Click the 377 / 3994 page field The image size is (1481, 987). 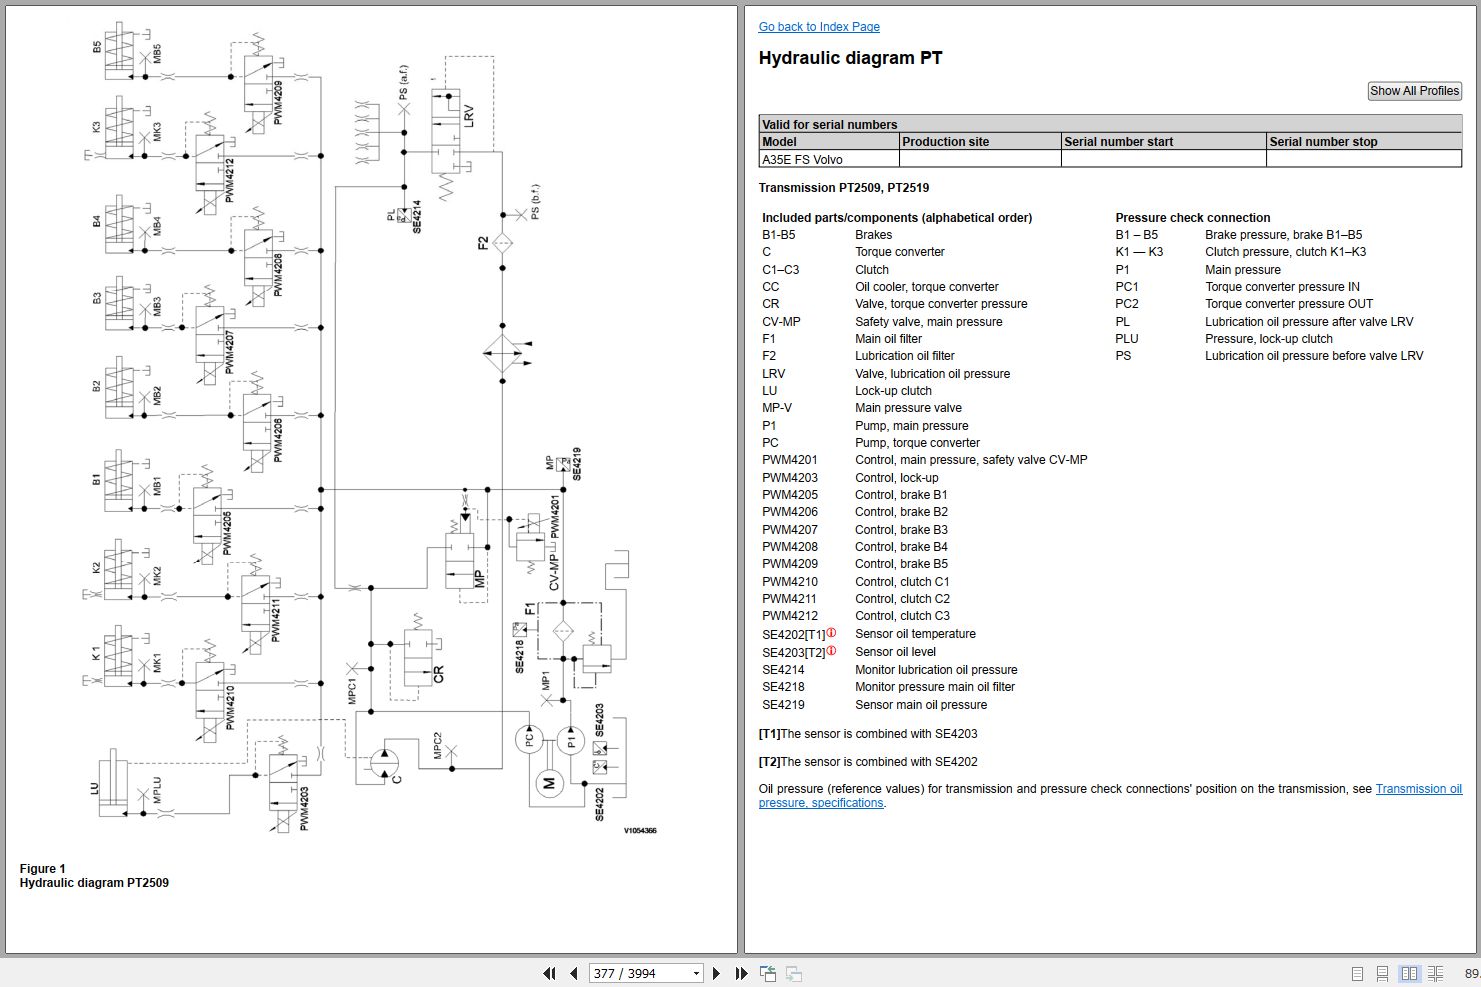[637, 973]
